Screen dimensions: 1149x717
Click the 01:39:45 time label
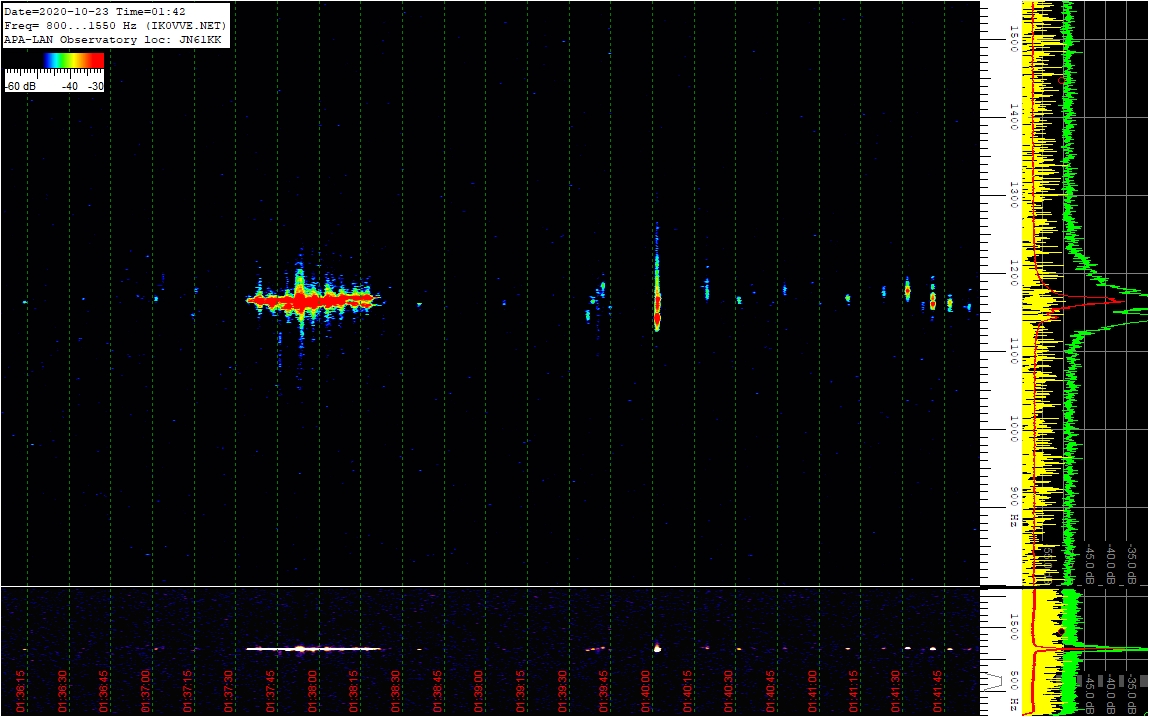coord(604,691)
